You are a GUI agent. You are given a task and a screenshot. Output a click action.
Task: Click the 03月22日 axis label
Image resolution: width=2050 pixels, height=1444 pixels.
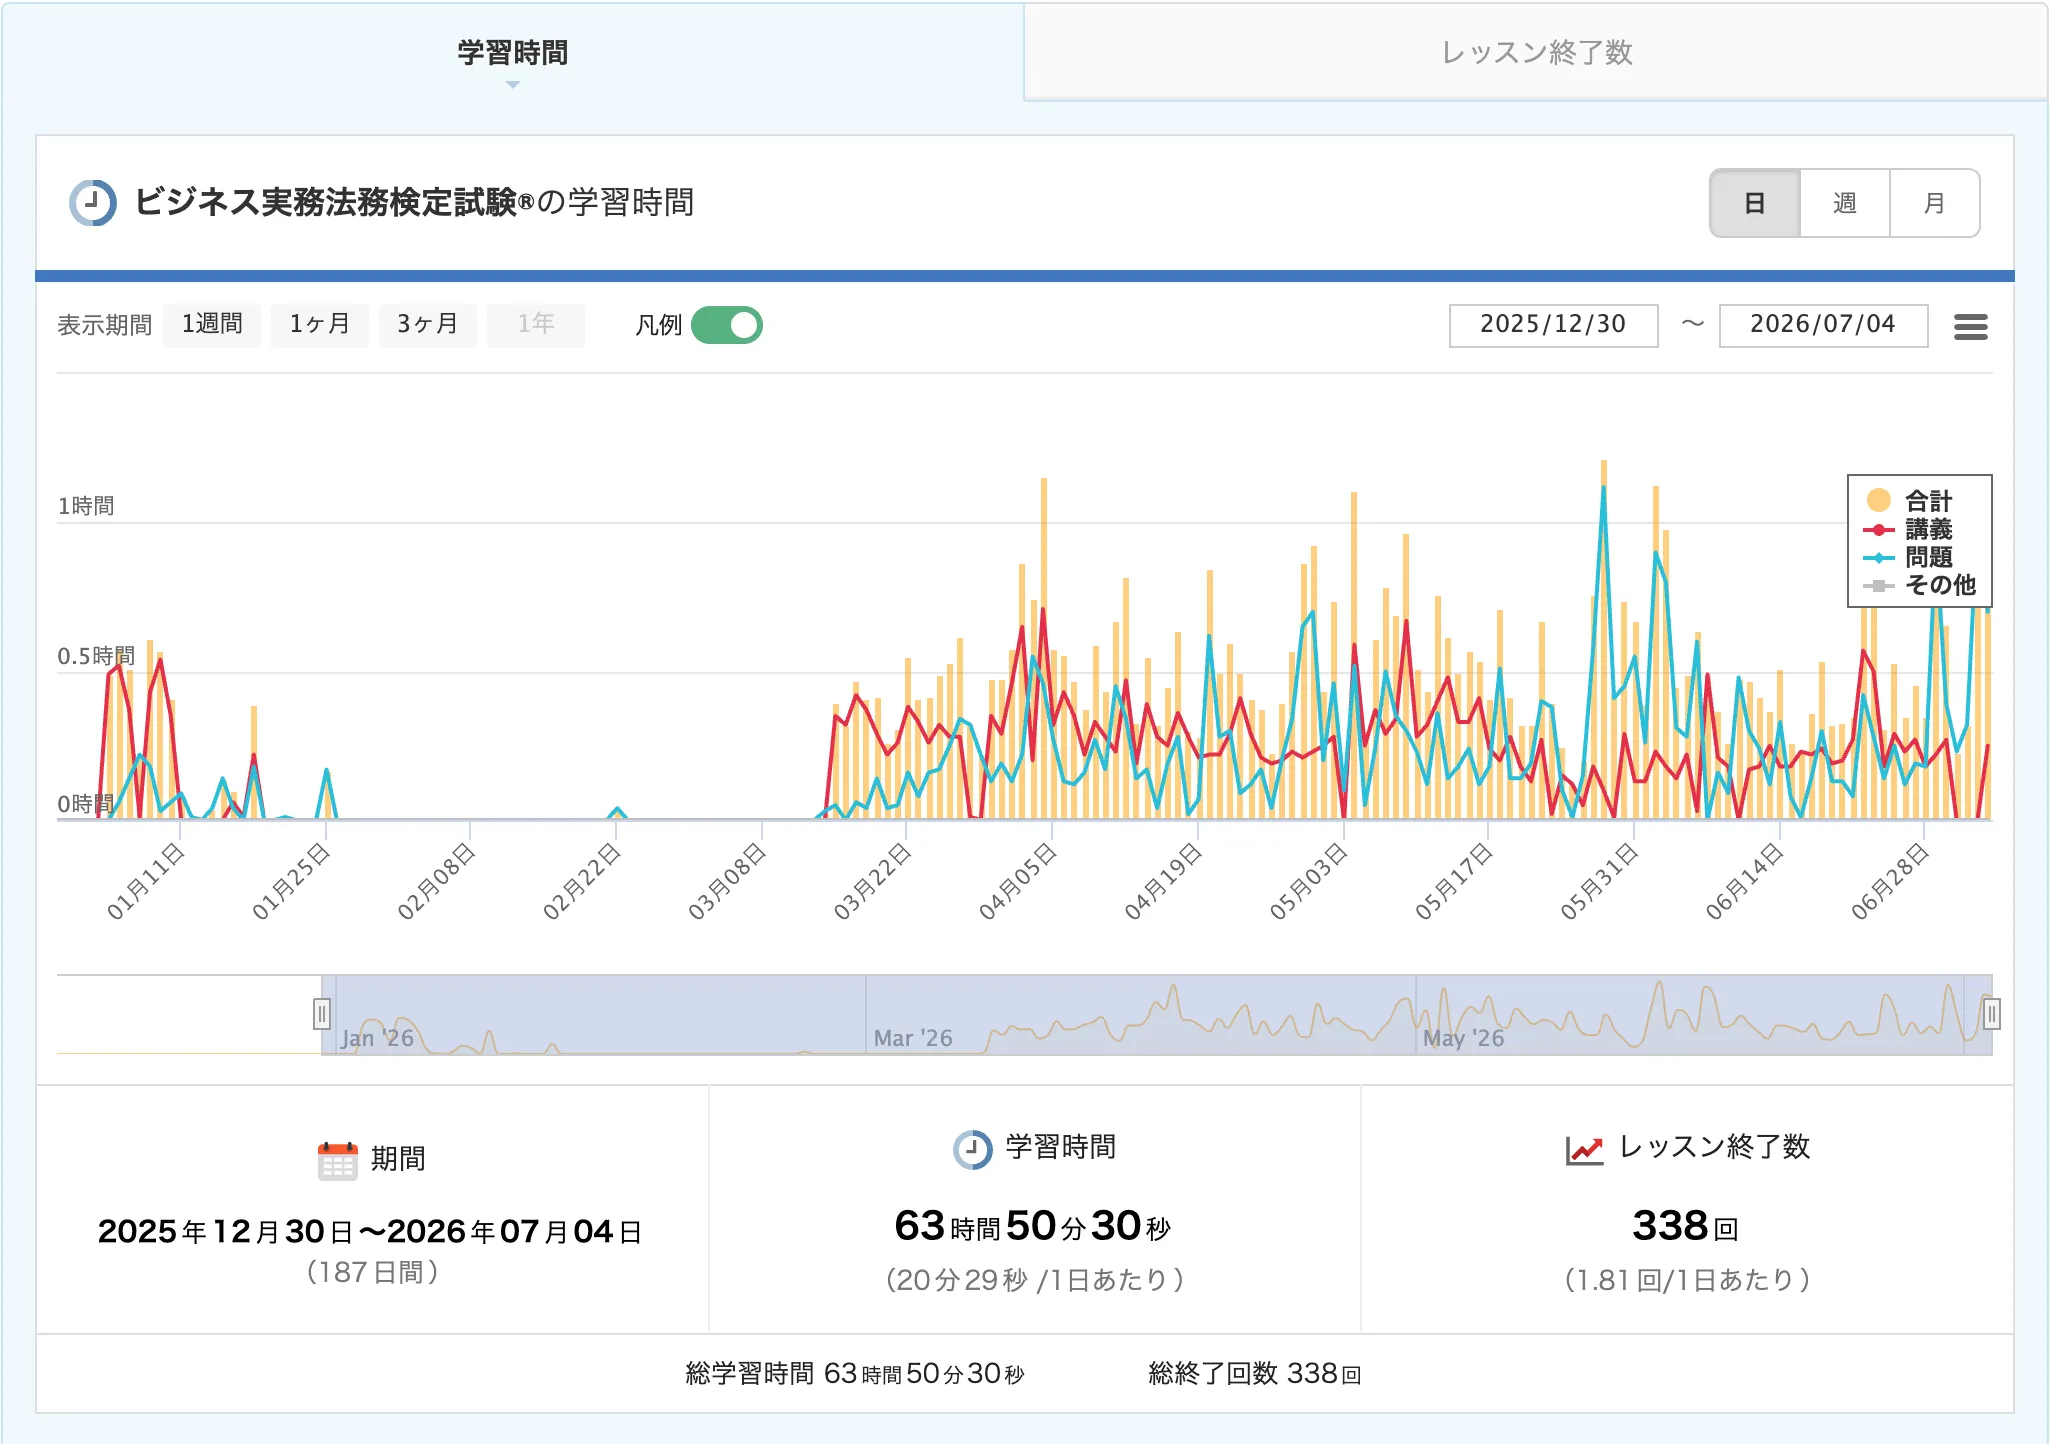872,881
